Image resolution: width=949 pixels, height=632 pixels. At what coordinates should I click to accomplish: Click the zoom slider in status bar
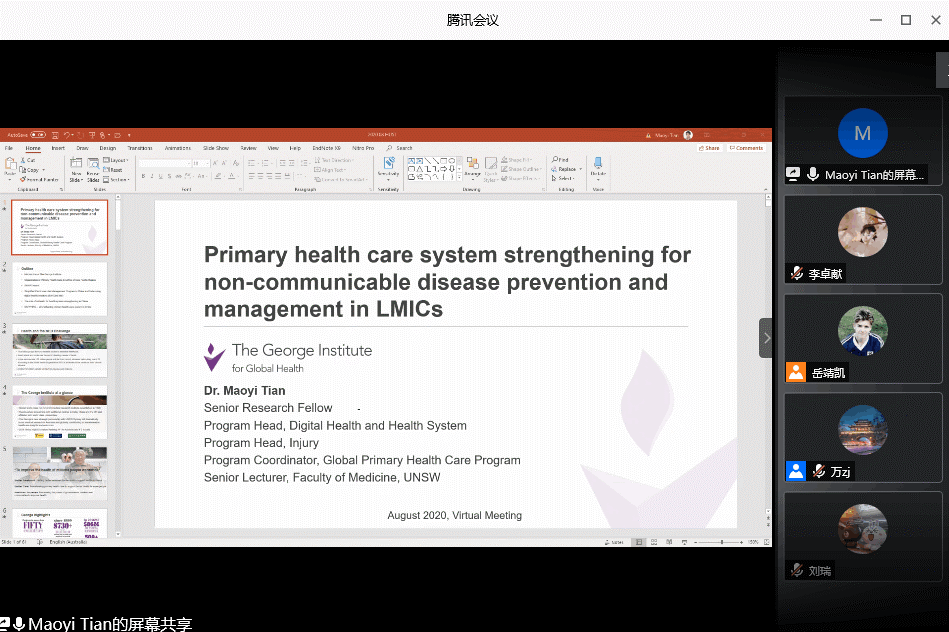coord(722,542)
